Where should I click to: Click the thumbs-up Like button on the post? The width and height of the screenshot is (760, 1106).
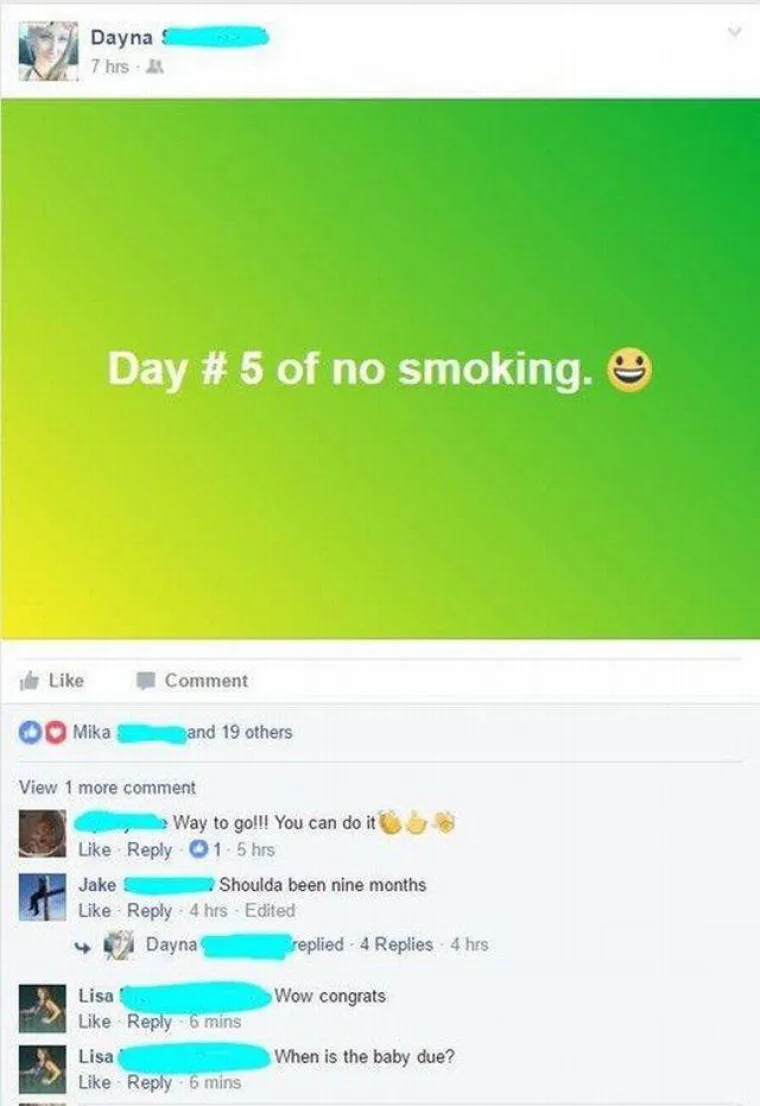pos(52,681)
